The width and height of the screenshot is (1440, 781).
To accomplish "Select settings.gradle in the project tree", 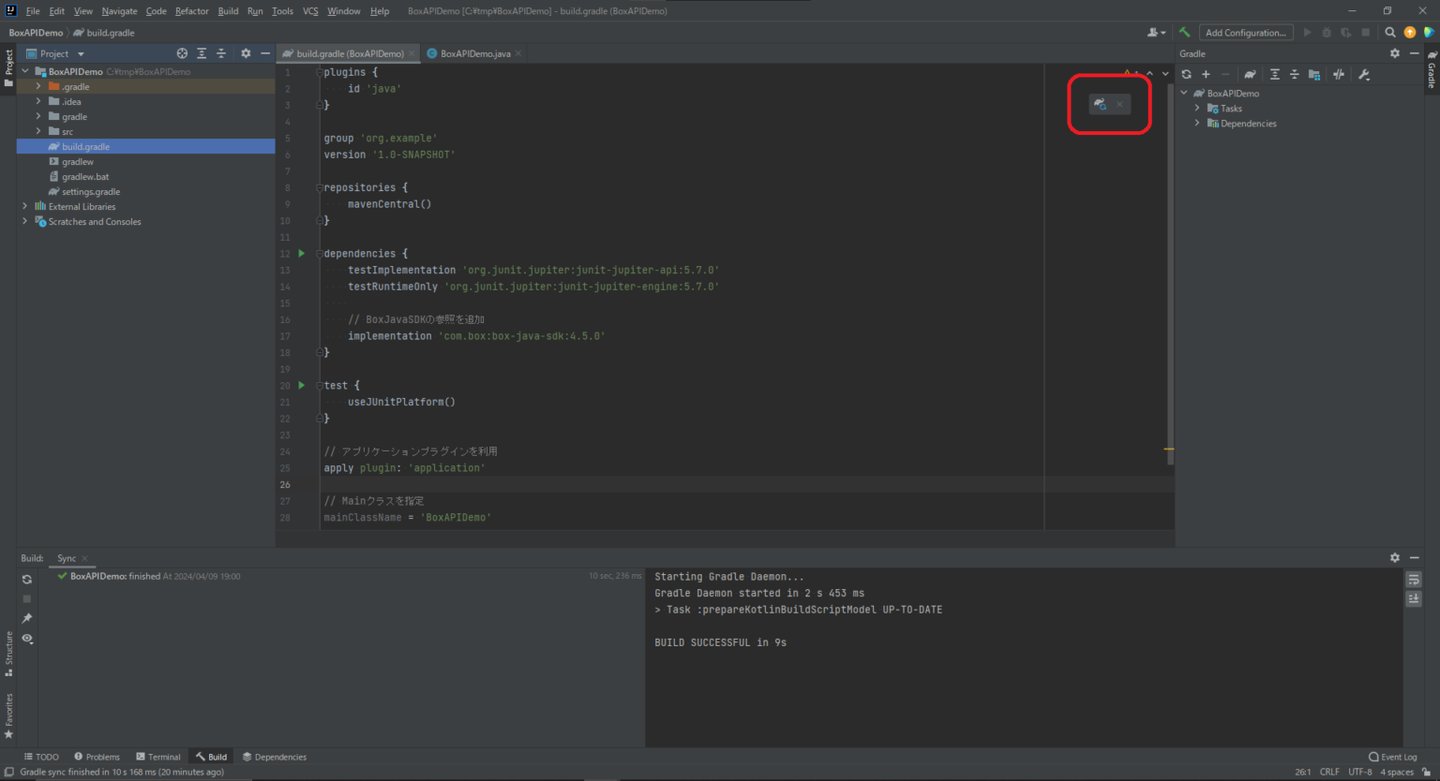I will coord(90,192).
